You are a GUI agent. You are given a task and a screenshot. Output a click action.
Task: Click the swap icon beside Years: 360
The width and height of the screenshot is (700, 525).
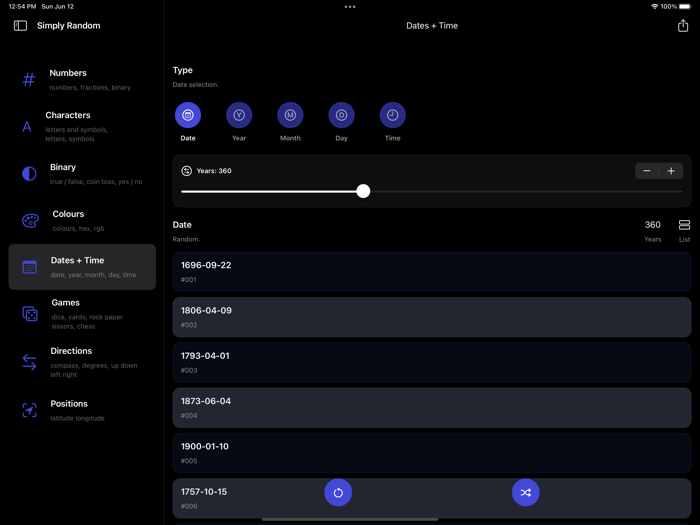tap(187, 171)
